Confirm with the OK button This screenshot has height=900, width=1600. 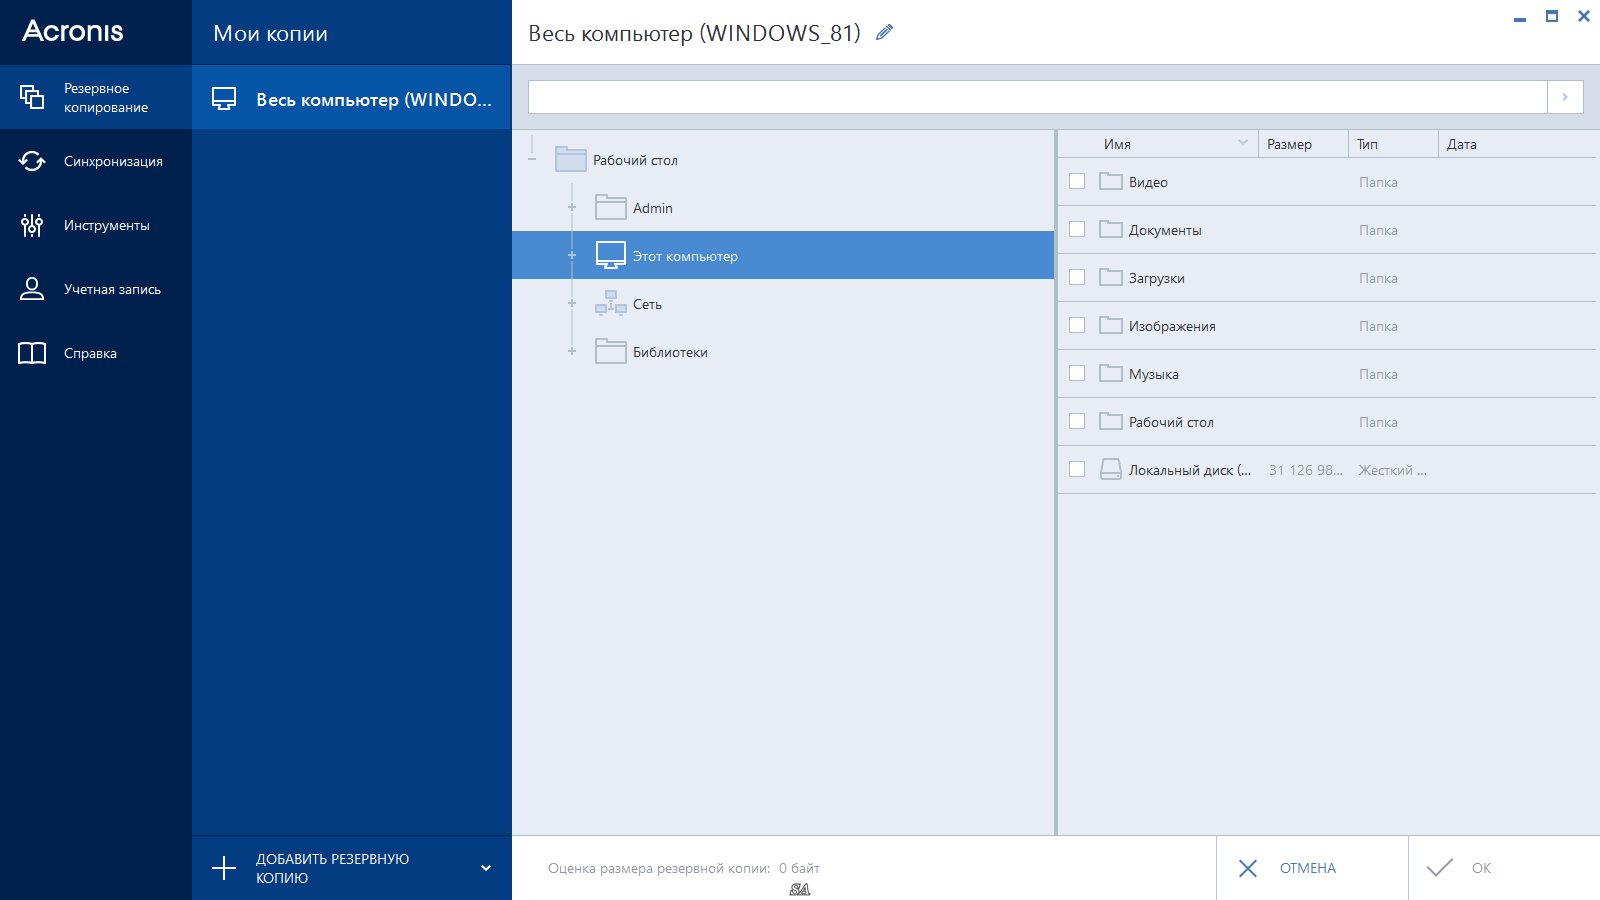(1504, 868)
